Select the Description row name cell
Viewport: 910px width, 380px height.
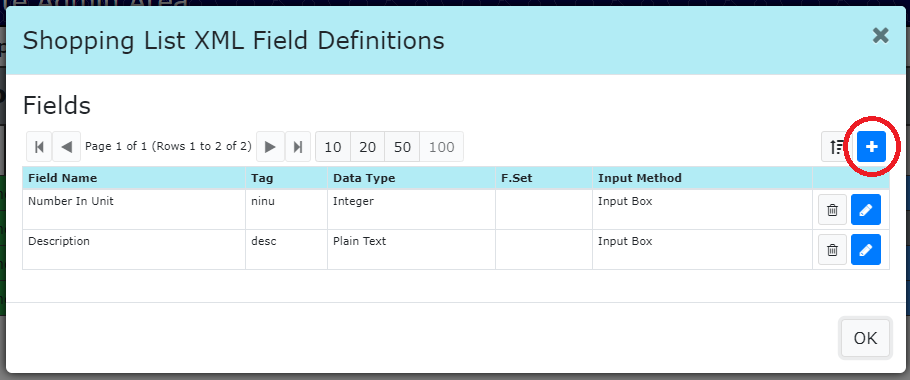click(134, 249)
